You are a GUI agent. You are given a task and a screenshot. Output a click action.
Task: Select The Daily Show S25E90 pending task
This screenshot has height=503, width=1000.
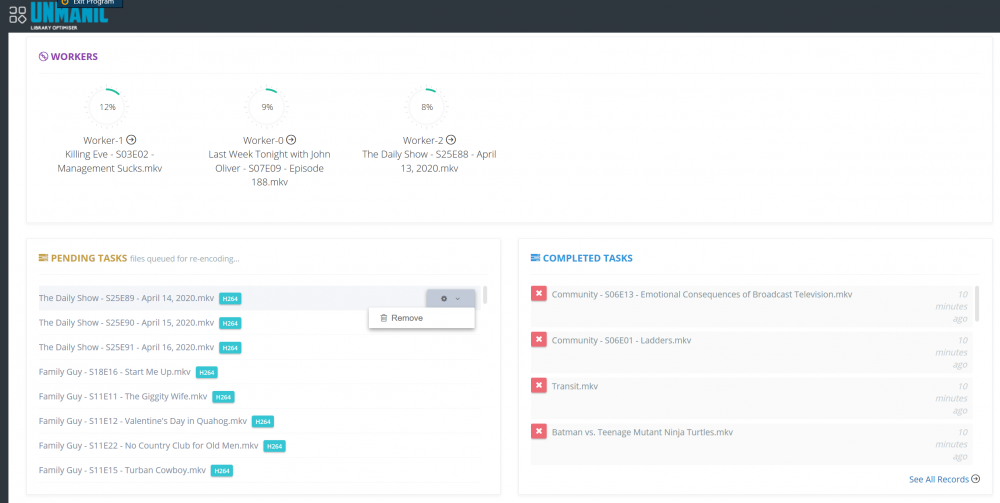[x=126, y=323]
